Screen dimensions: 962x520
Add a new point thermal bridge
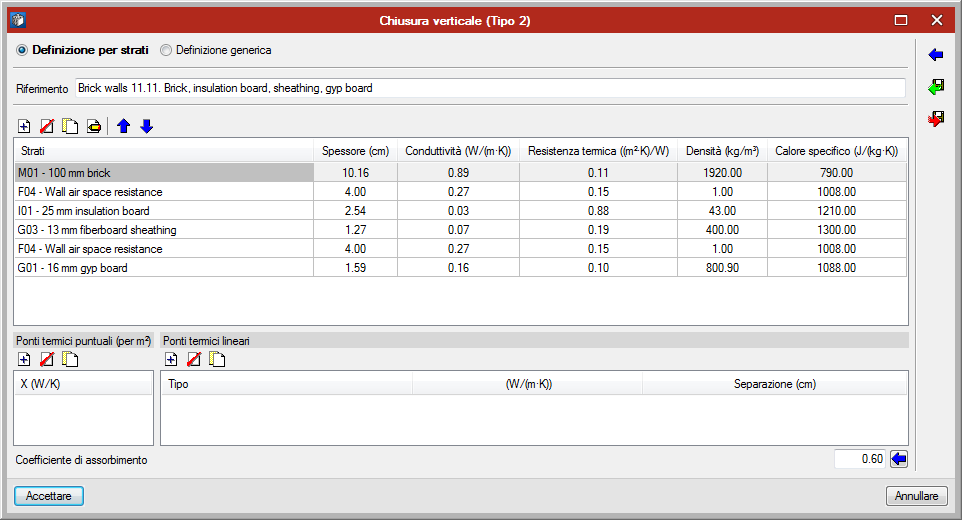pyautogui.click(x=24, y=359)
